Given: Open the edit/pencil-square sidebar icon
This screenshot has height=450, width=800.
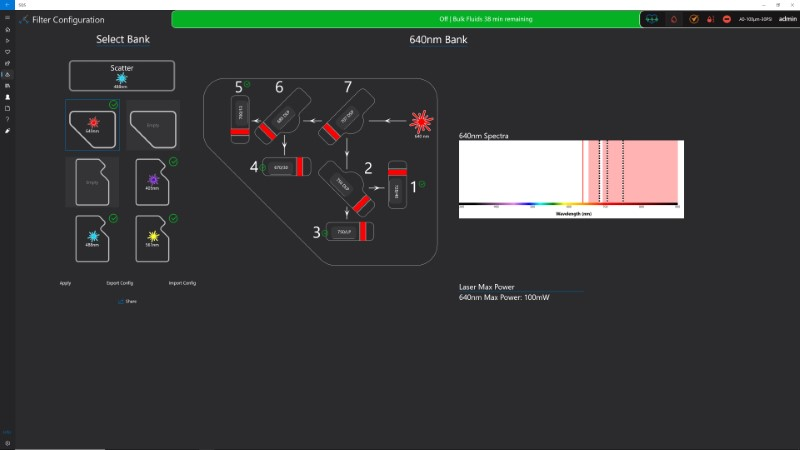Looking at the screenshot, I should 7,63.
